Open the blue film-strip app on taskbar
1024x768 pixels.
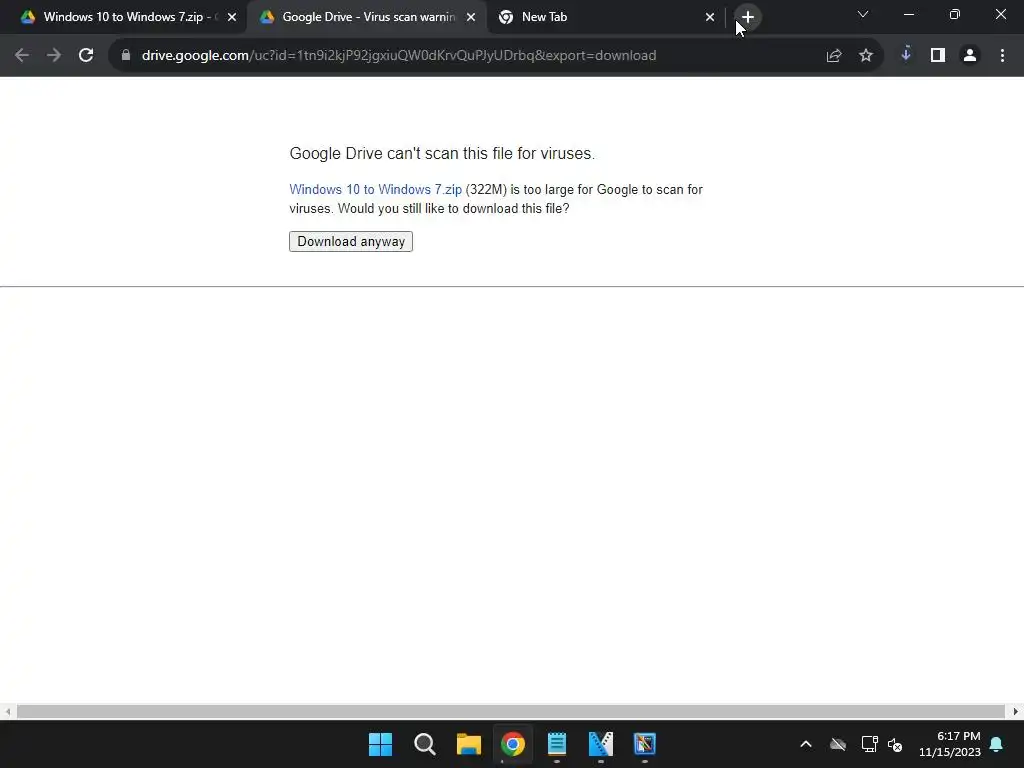[601, 744]
